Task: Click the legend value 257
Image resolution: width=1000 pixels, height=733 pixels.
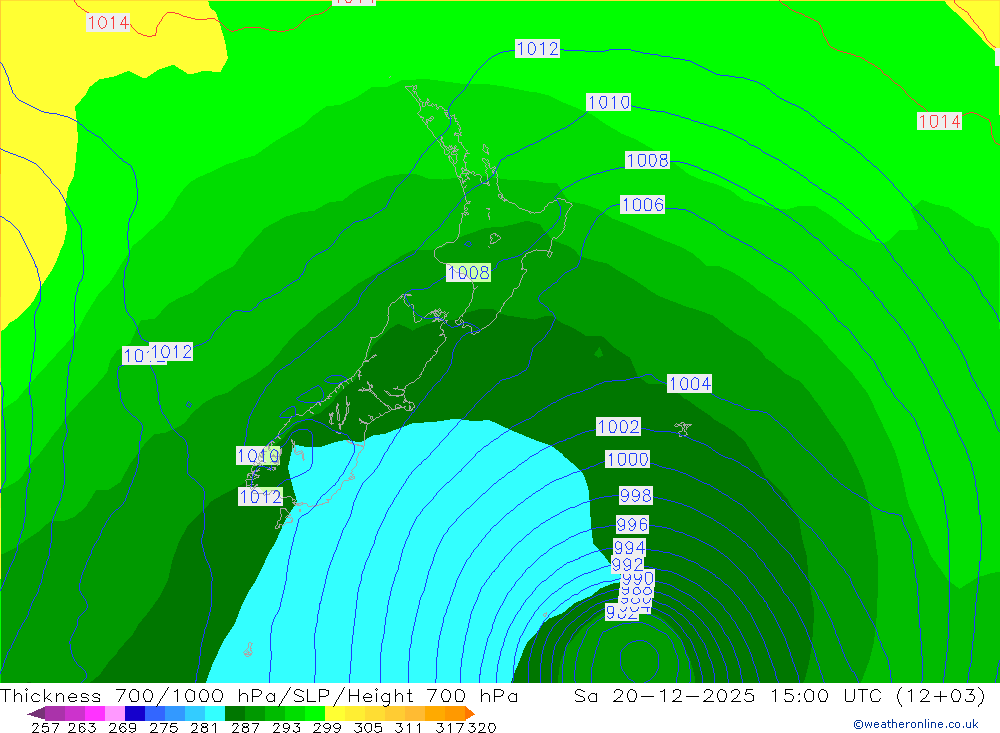Action: tap(46, 727)
